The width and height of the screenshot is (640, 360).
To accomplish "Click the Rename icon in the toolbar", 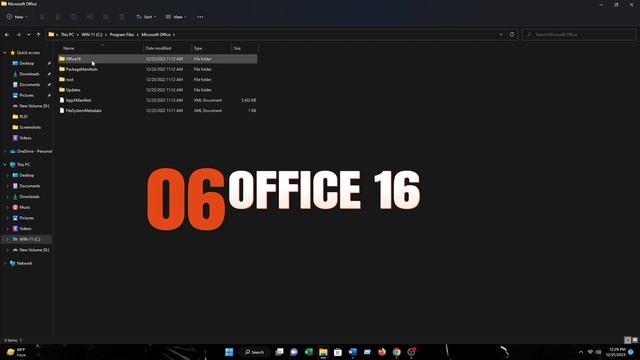I will [x=90, y=17].
